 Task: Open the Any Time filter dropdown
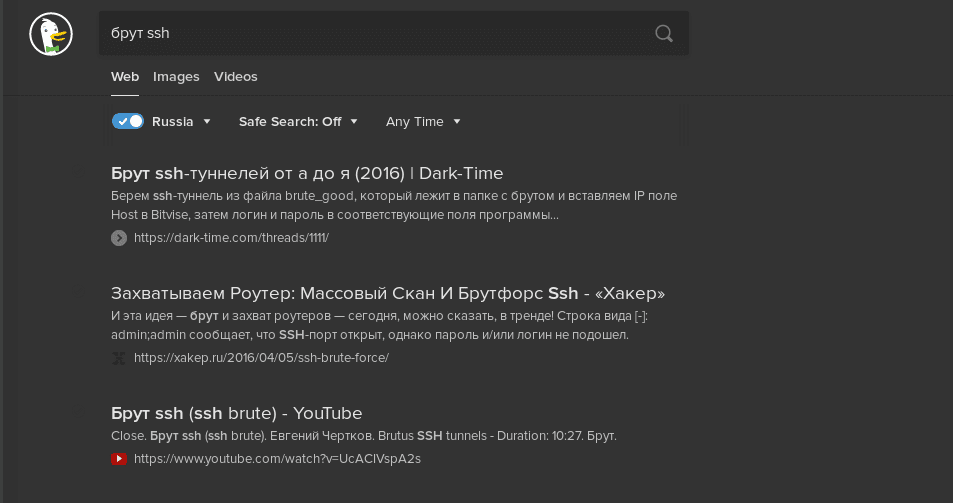click(423, 121)
